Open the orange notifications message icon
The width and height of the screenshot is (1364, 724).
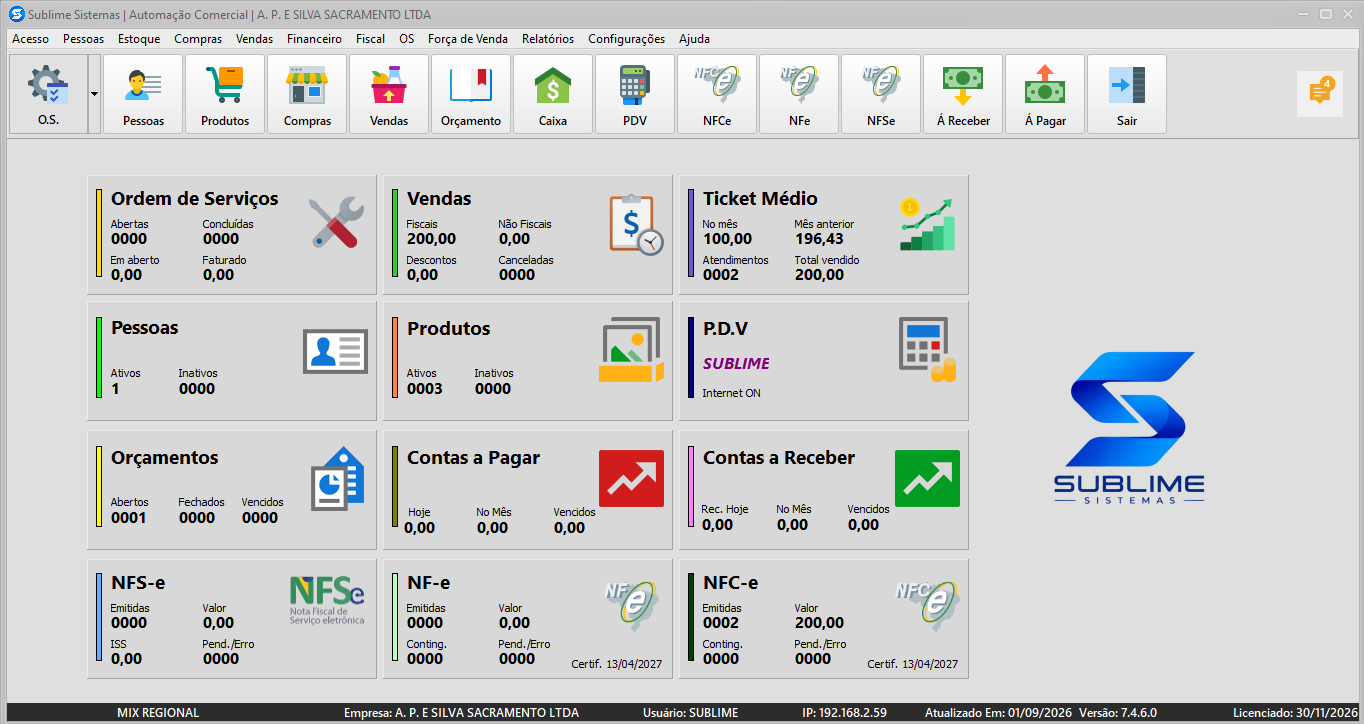click(x=1320, y=93)
